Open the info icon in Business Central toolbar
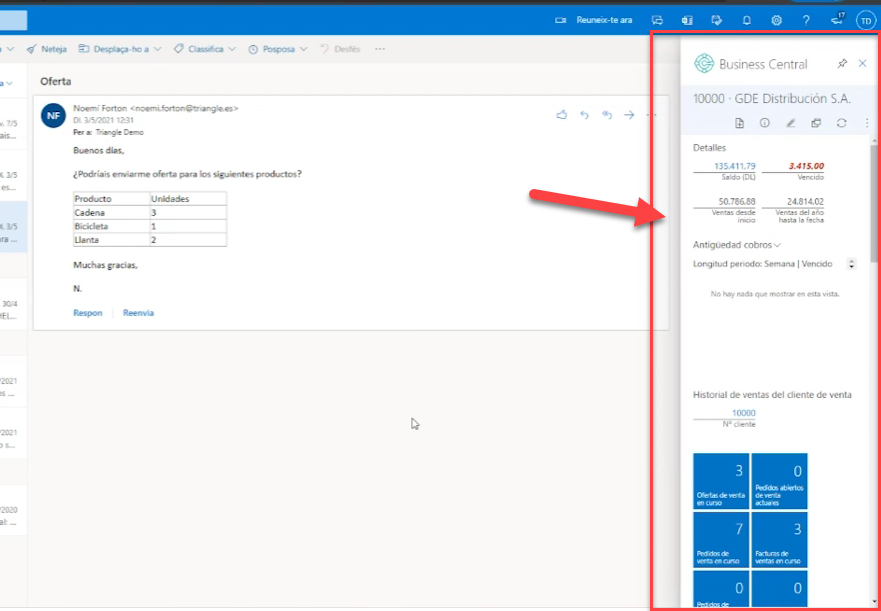881x611 pixels. tap(764, 124)
